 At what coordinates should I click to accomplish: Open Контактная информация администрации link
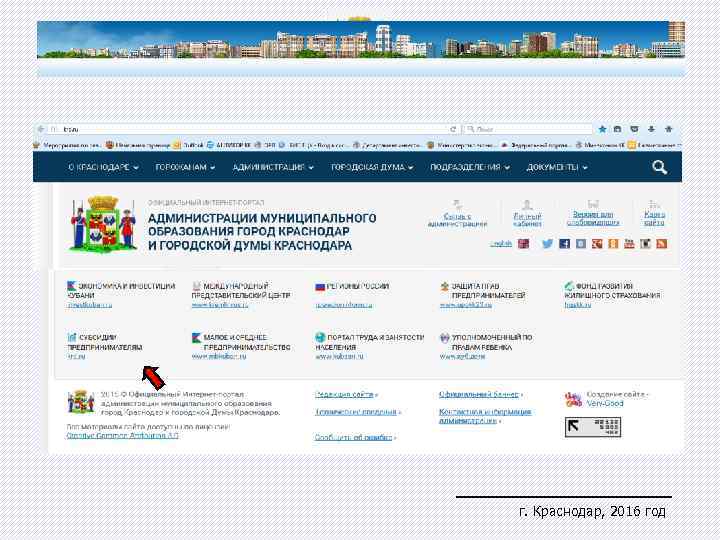coord(485,416)
